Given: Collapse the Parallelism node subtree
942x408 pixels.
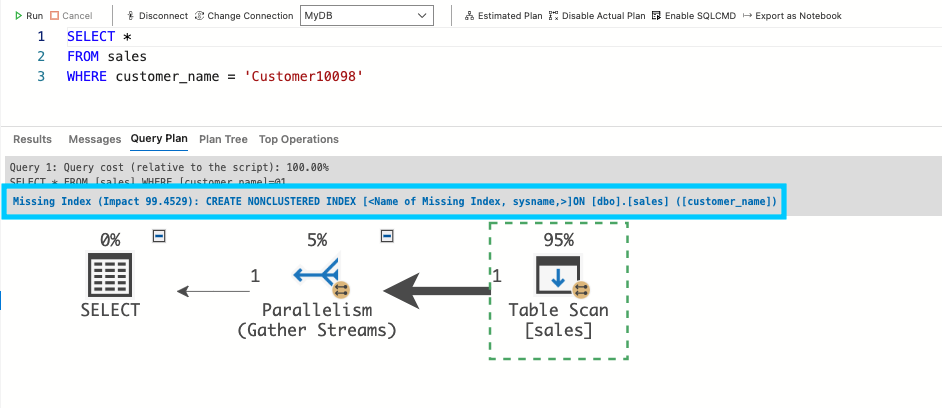Looking at the screenshot, I should pyautogui.click(x=388, y=236).
